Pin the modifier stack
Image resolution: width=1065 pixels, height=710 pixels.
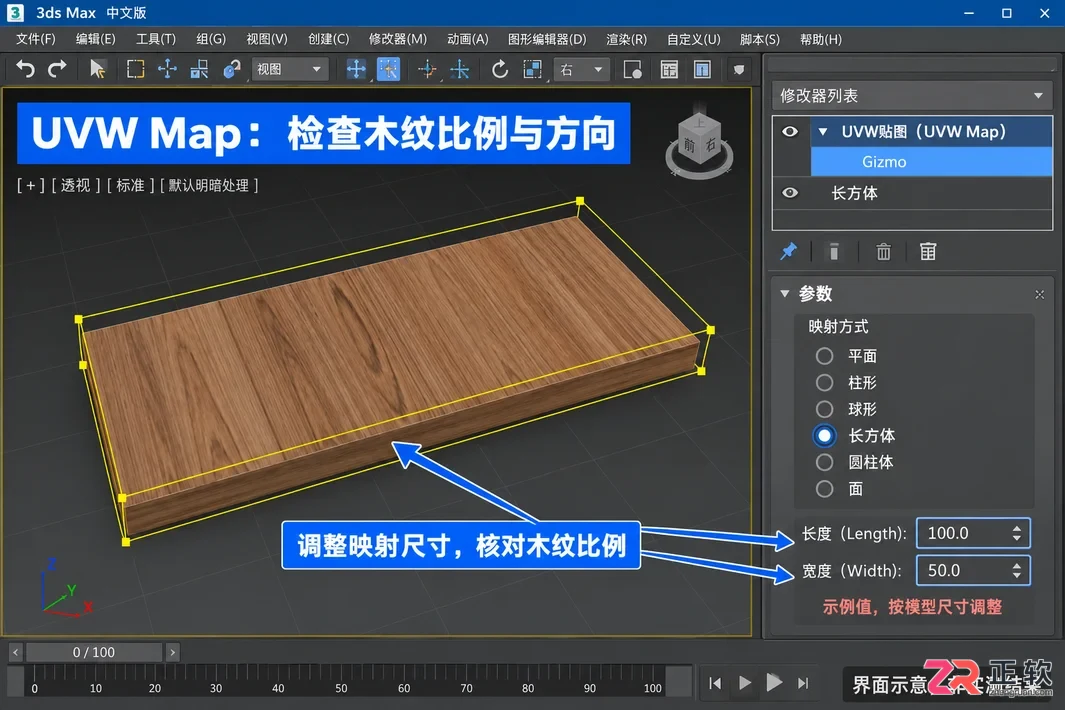788,251
